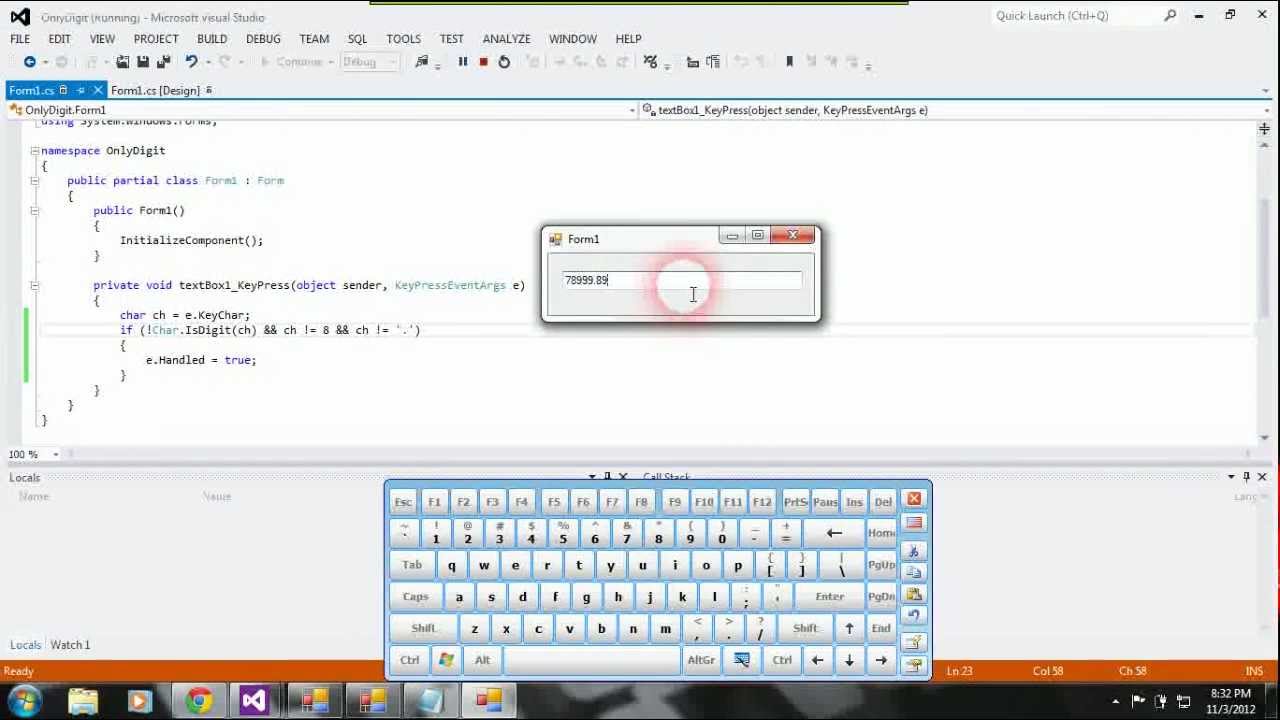This screenshot has width=1280, height=720.
Task: Click the Backspace arrow key on virtual keyboard
Action: point(834,533)
